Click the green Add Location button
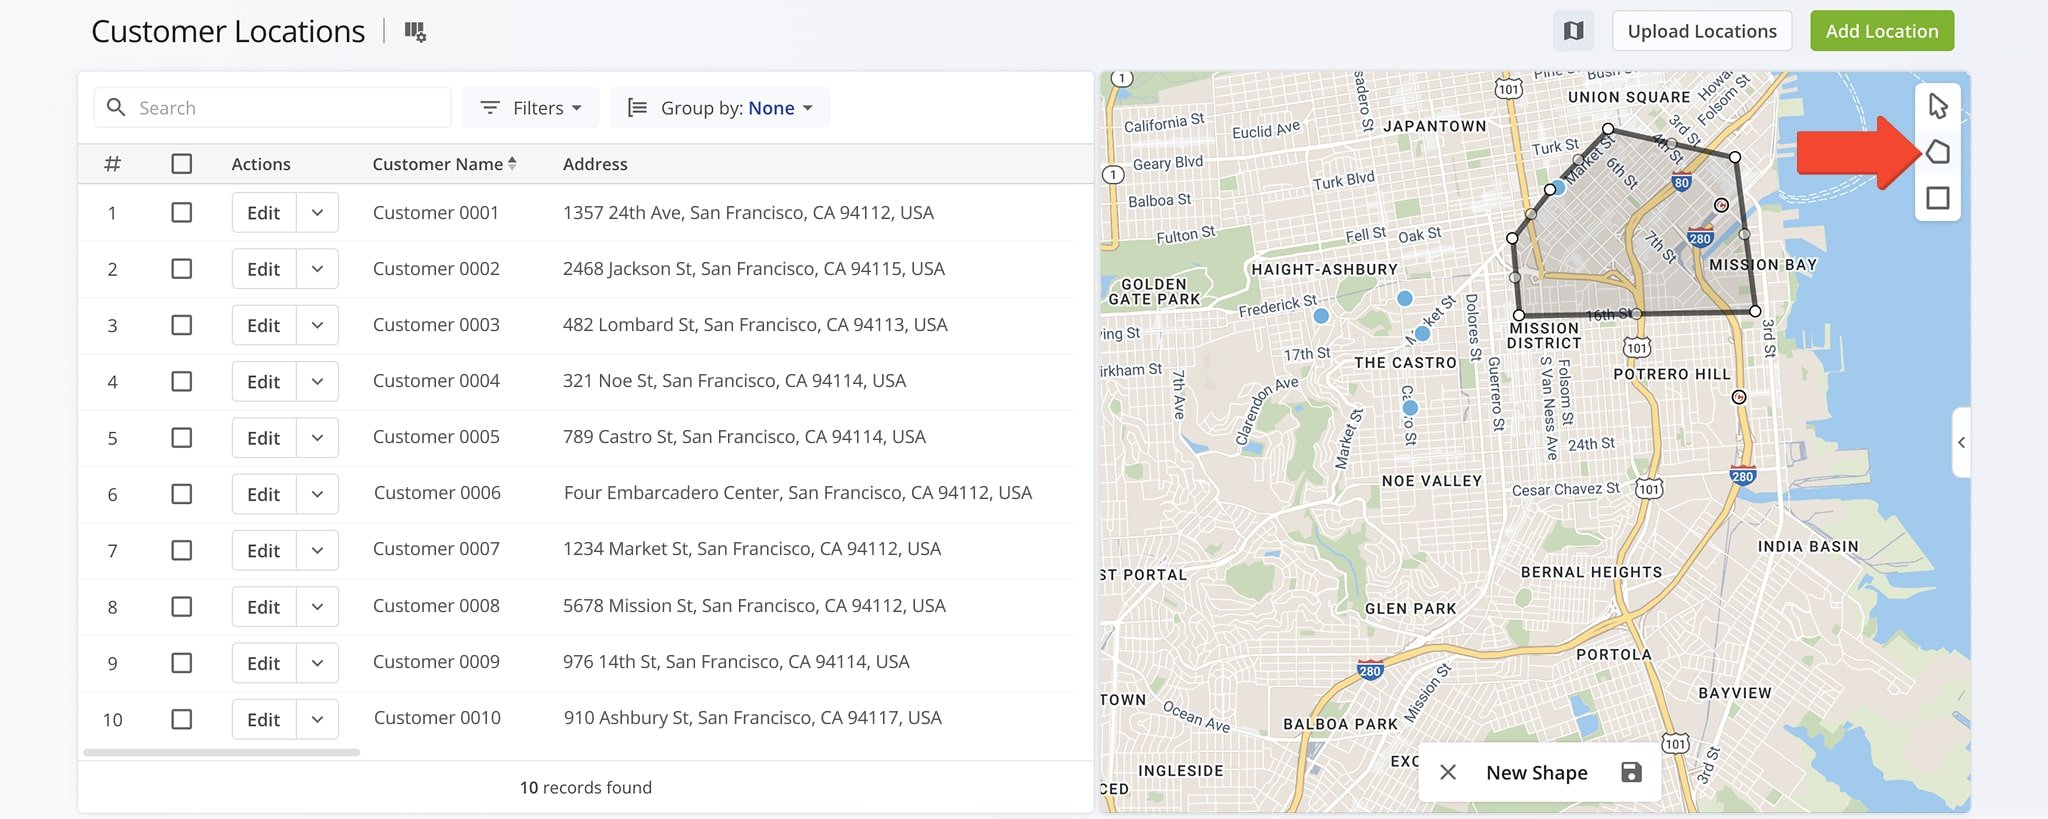The height and width of the screenshot is (819, 2048). [1881, 31]
